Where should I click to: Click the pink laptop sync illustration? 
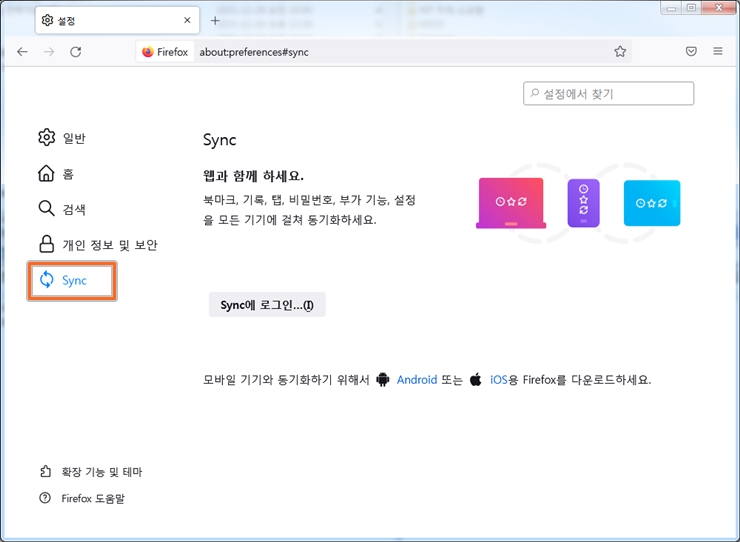[x=511, y=203]
